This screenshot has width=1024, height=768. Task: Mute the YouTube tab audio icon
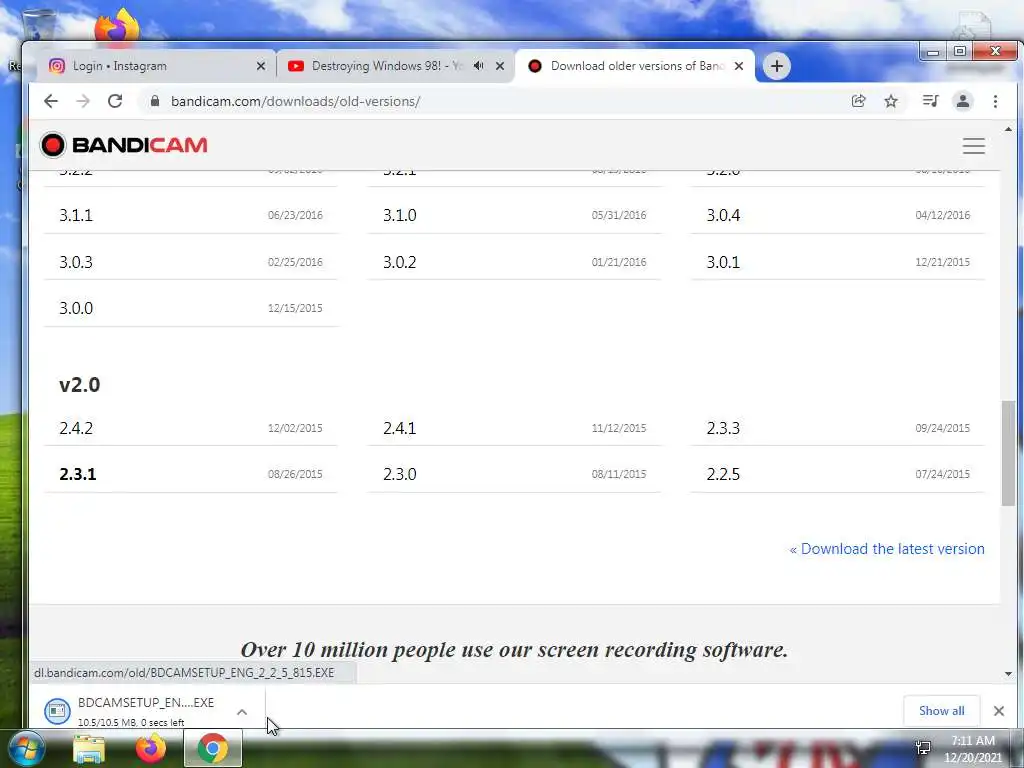pos(479,66)
